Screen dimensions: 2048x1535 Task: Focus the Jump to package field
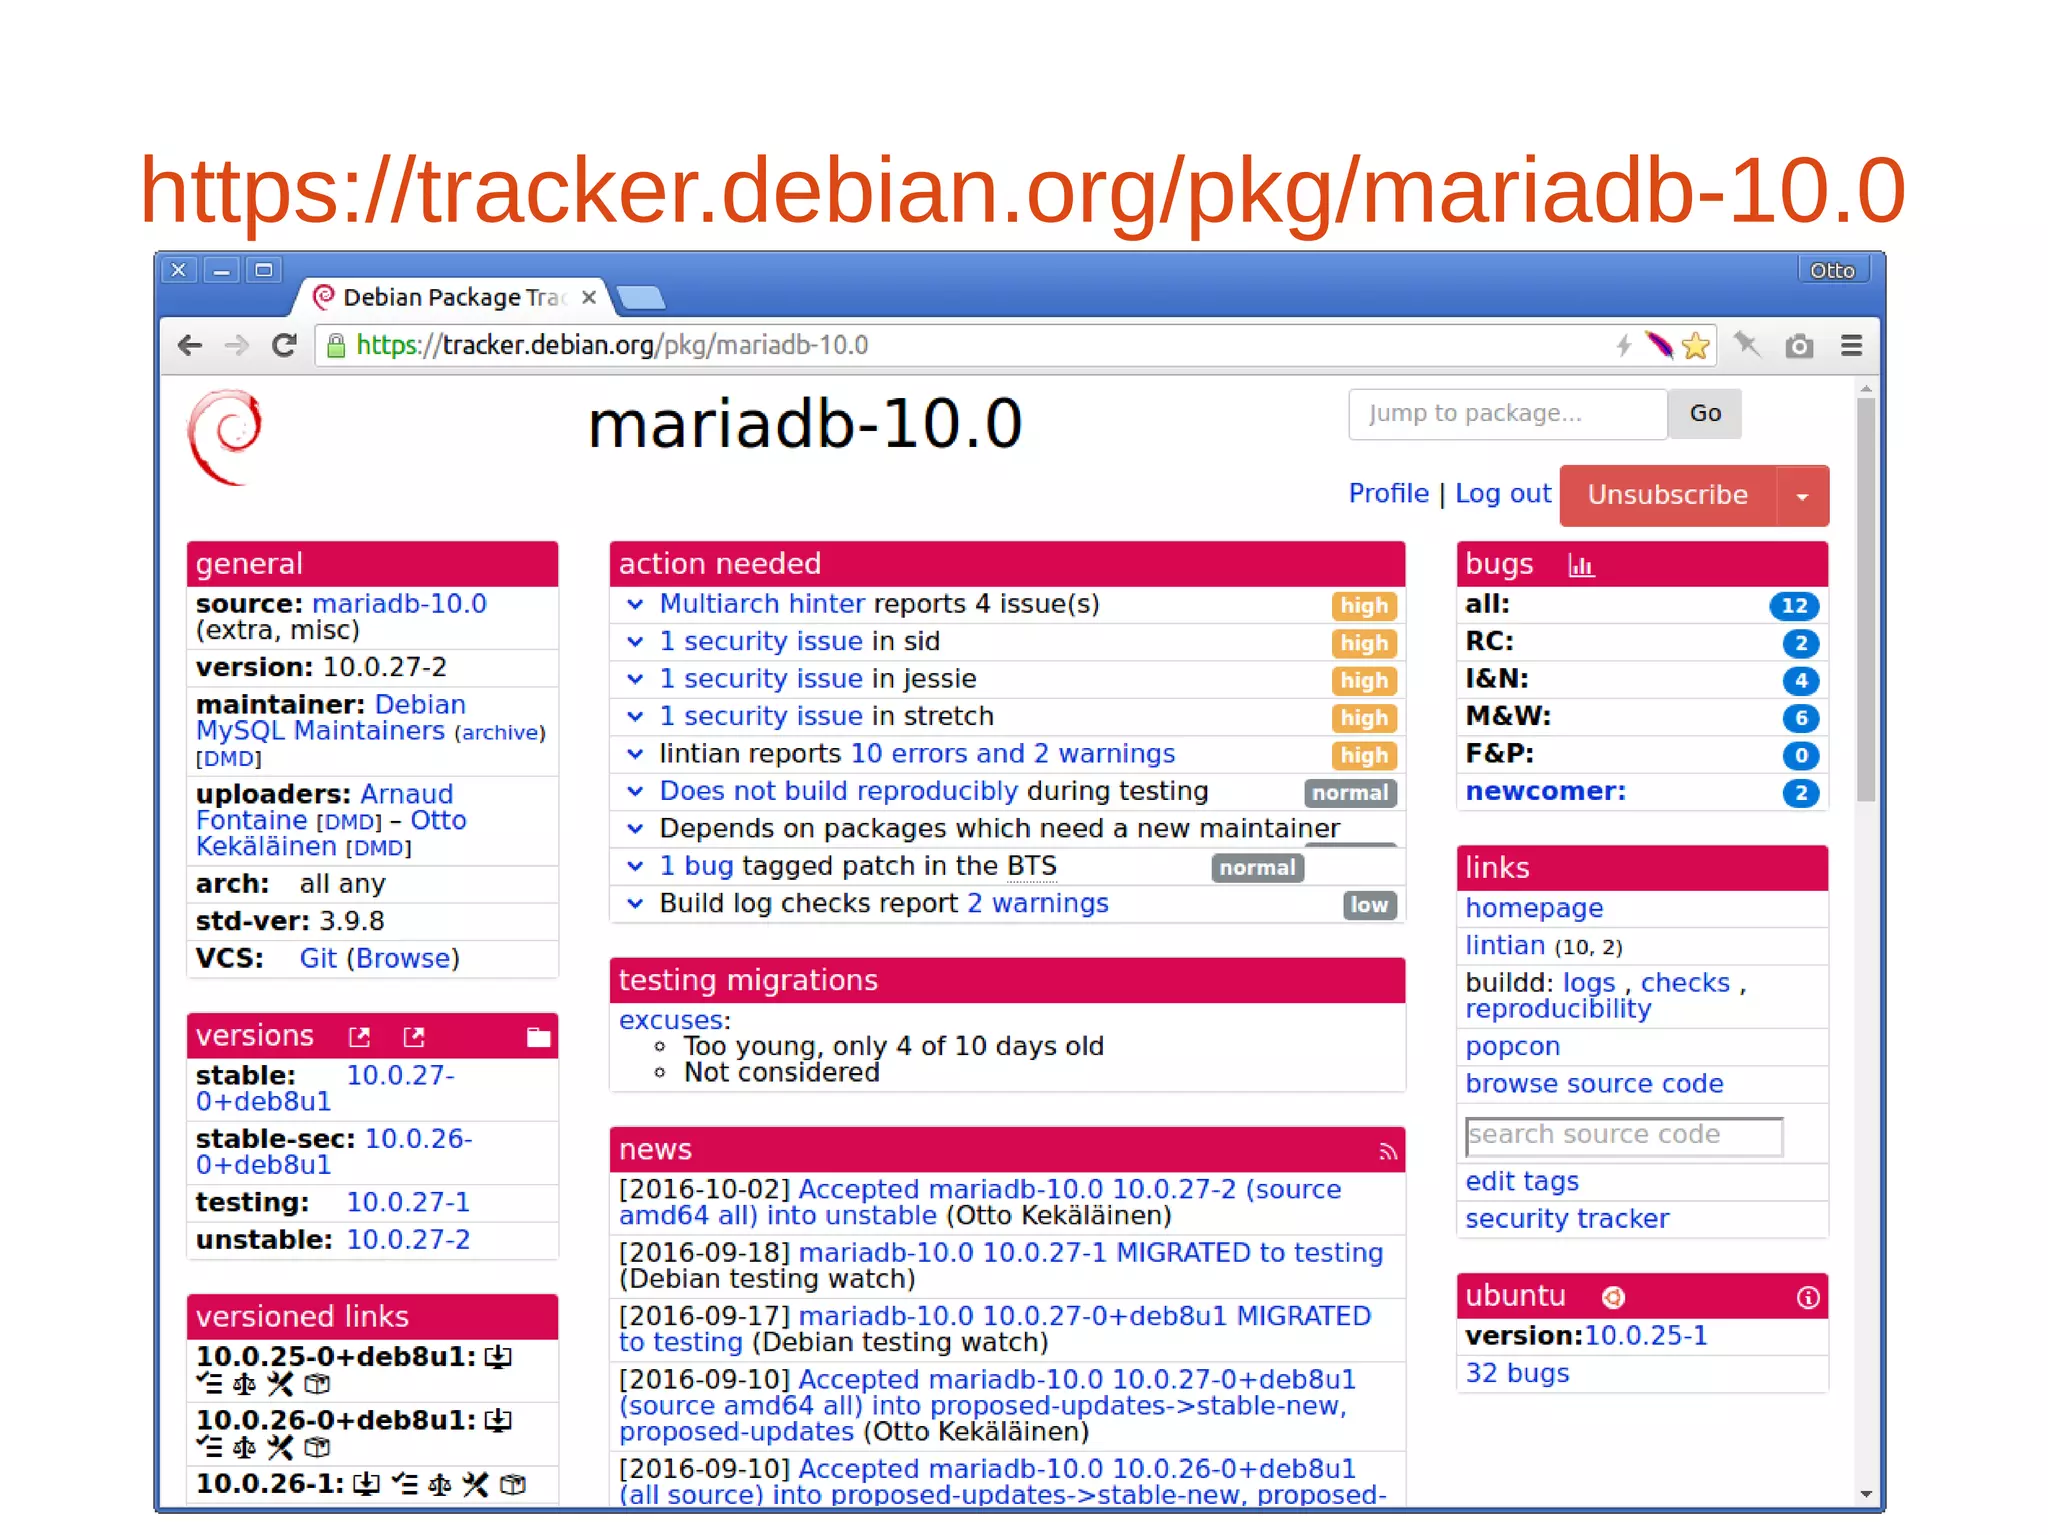[1507, 414]
